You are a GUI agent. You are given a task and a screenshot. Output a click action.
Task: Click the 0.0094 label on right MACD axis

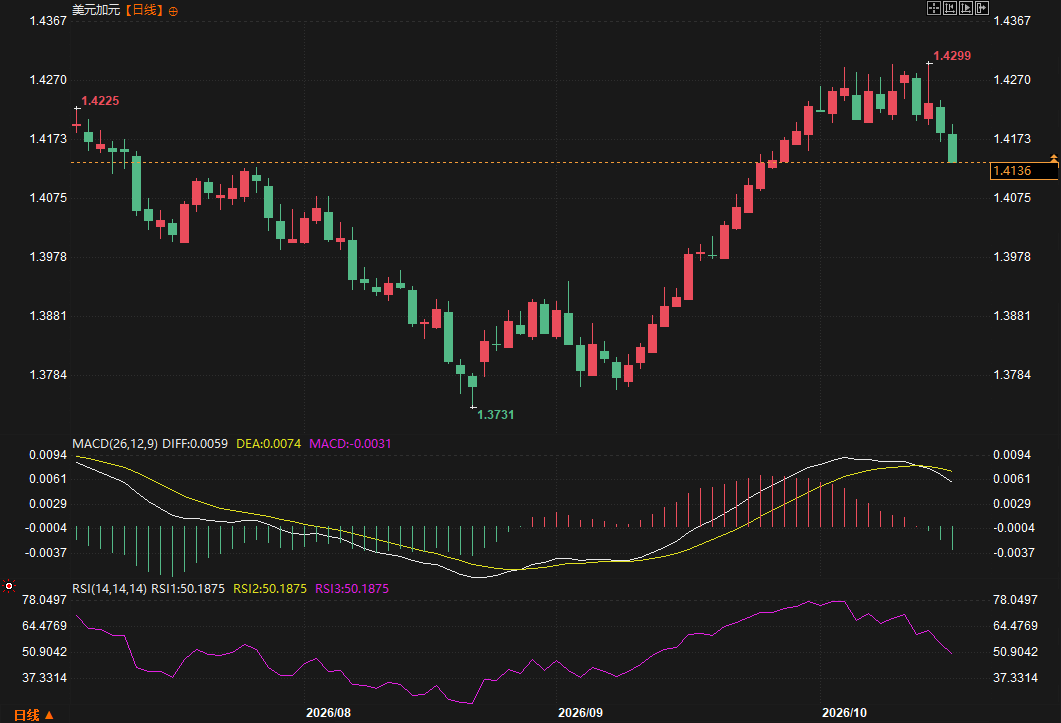(1012, 454)
